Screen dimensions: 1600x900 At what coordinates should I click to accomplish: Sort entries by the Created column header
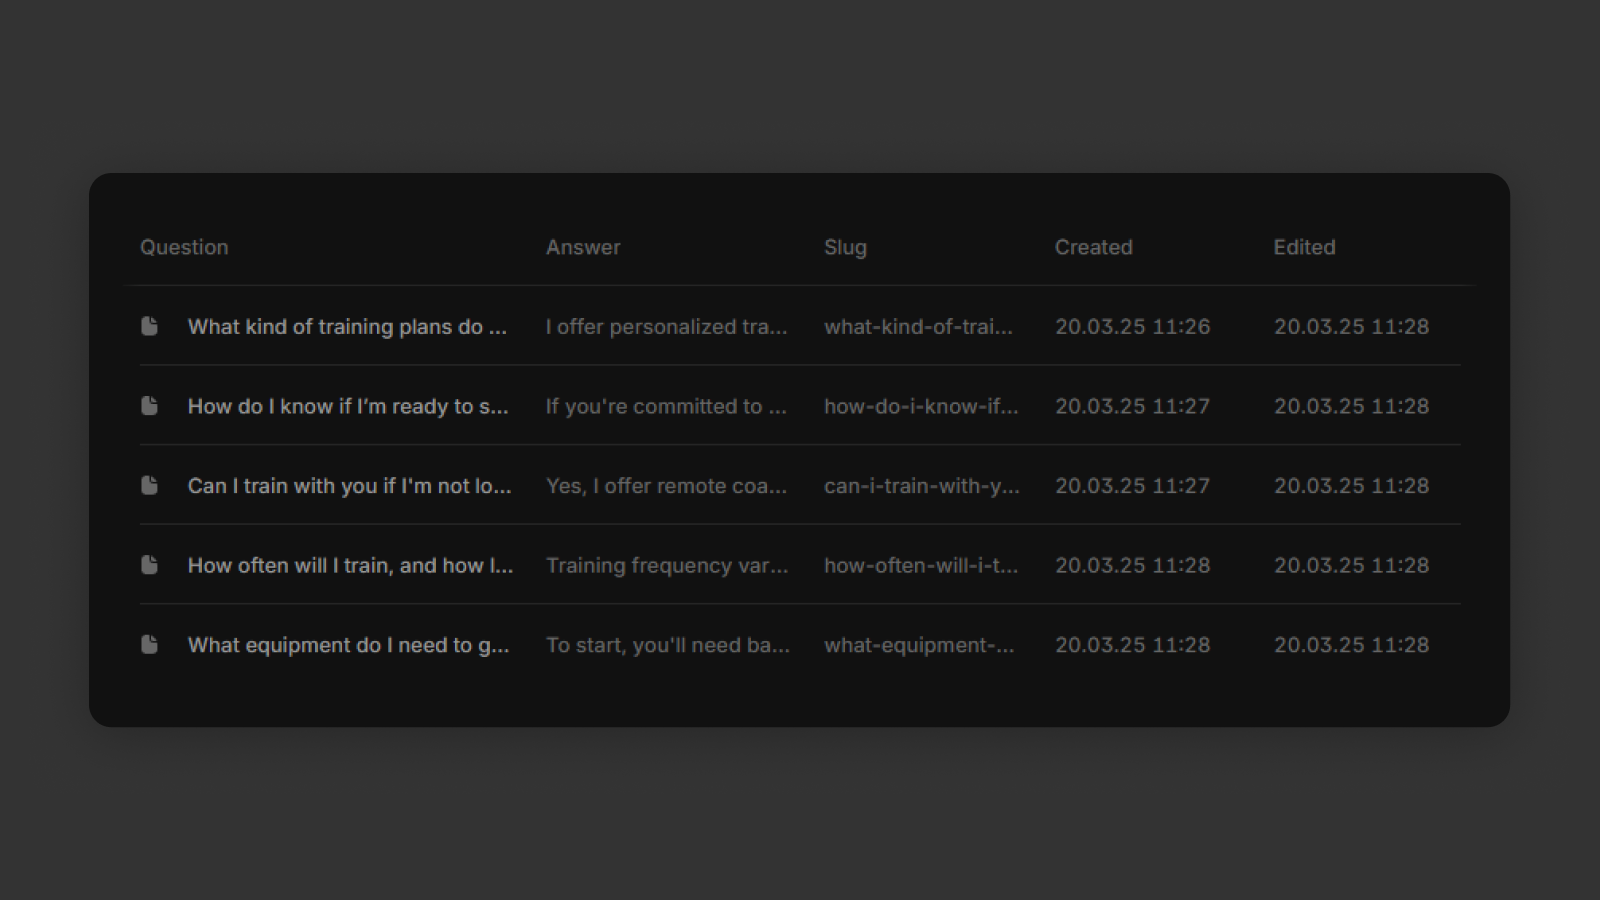click(1093, 247)
